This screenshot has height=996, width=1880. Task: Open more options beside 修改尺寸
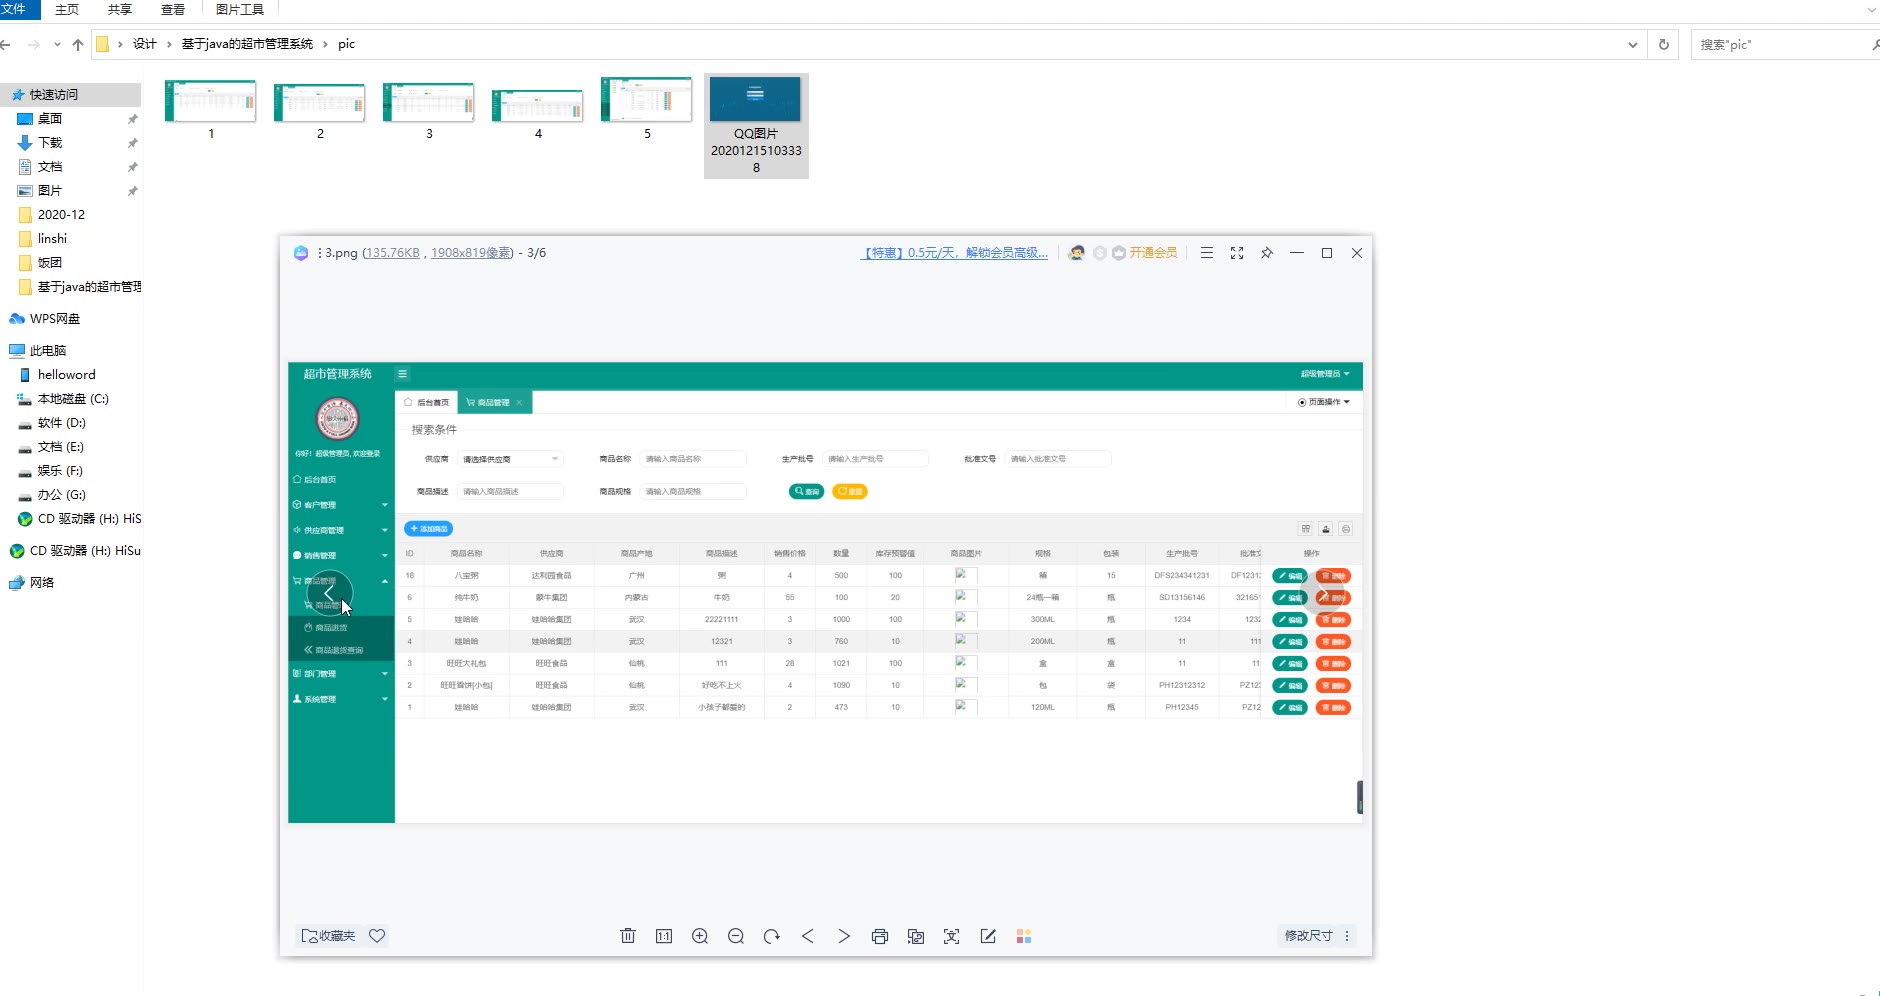(1347, 936)
